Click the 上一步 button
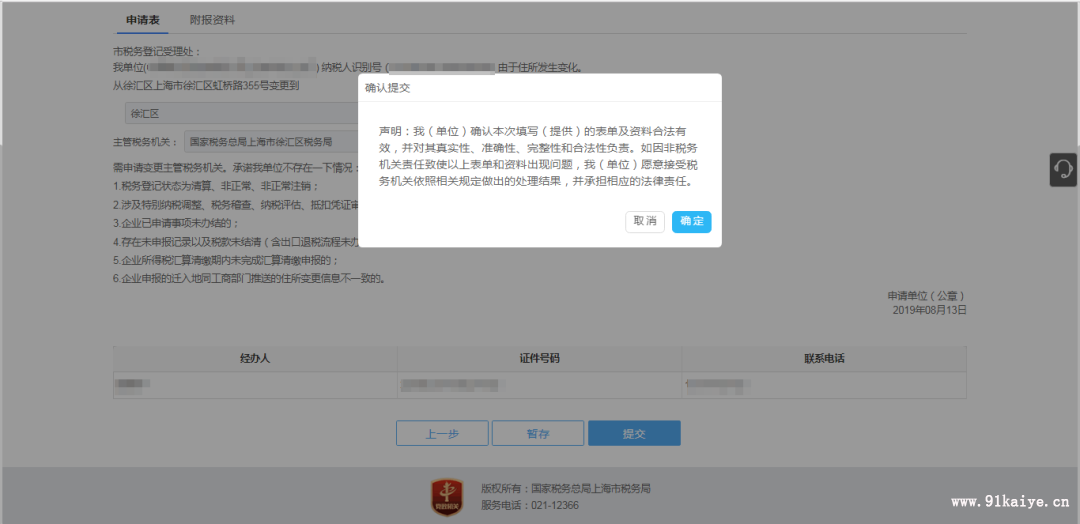This screenshot has width=1080, height=524. coord(442,433)
